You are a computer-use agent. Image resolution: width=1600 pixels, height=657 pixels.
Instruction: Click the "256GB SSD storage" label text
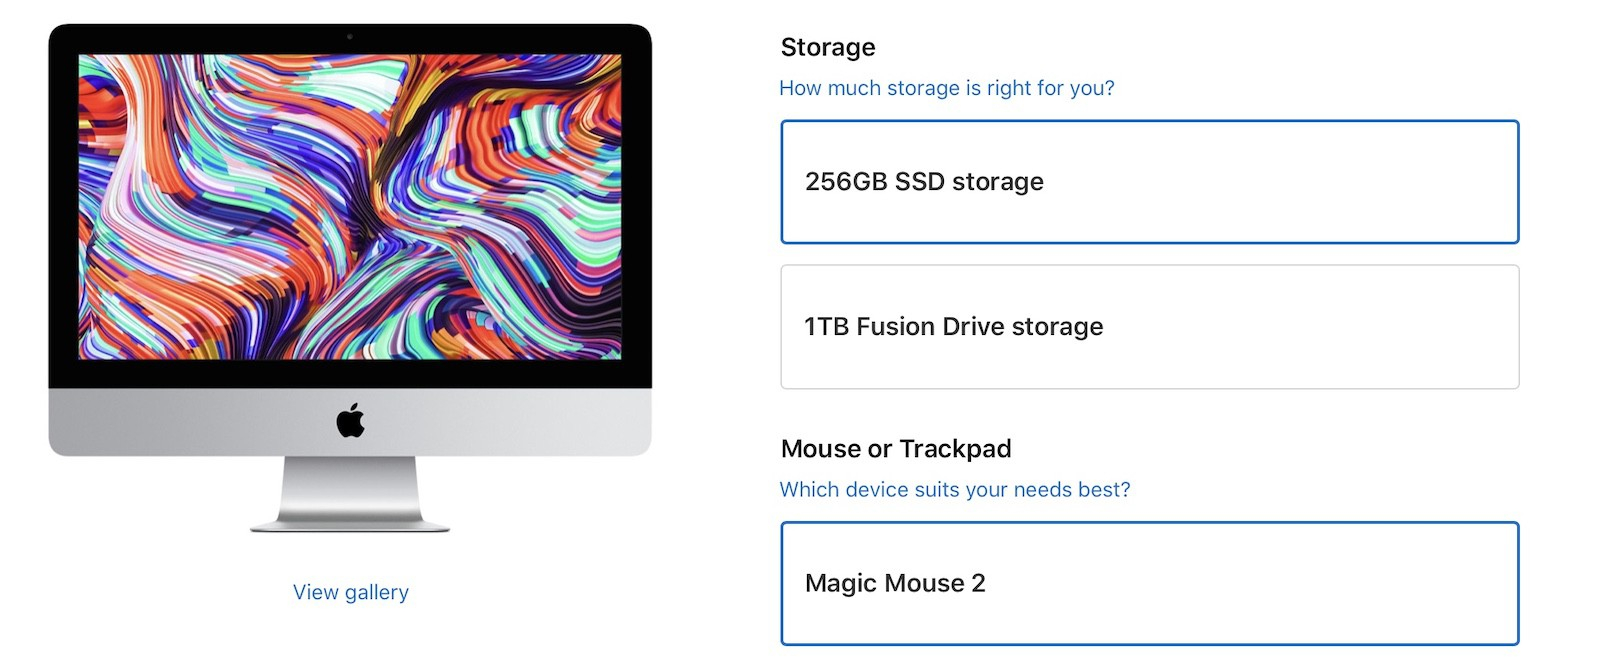click(923, 182)
